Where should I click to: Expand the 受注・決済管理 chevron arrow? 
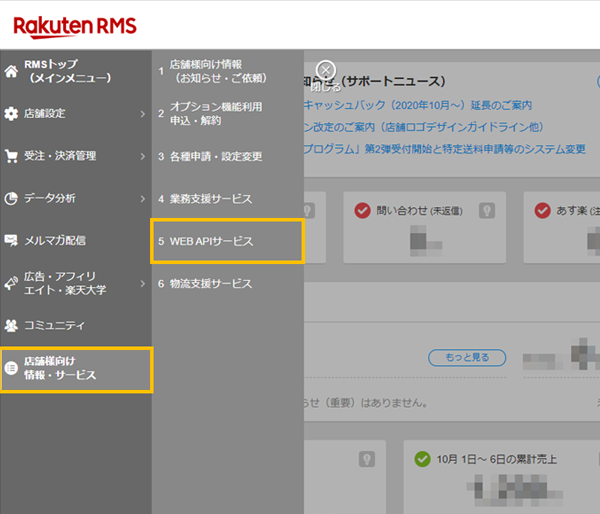pos(142,156)
